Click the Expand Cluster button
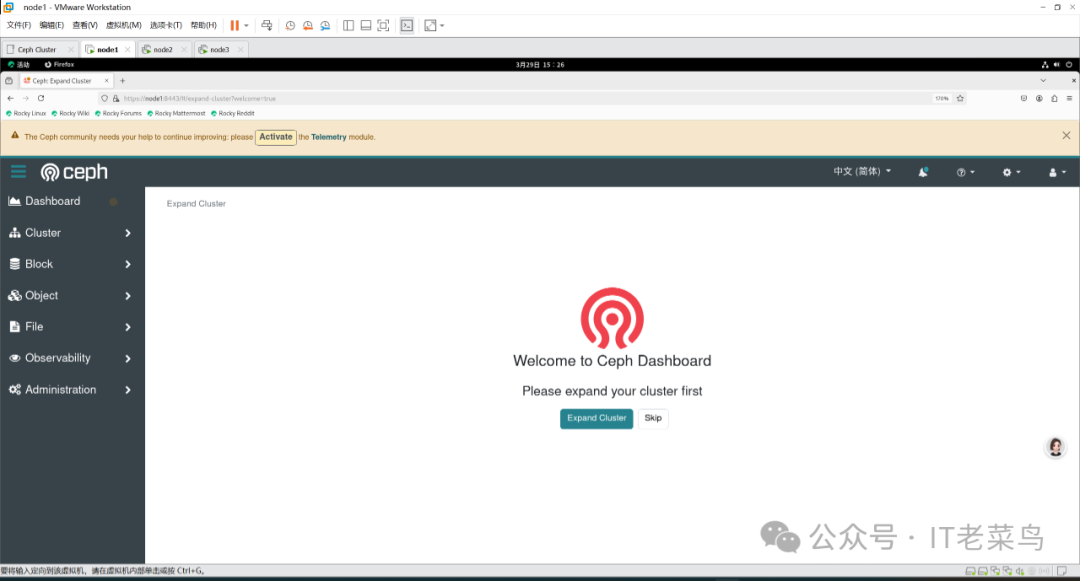The height and width of the screenshot is (581, 1080). [x=596, y=419]
